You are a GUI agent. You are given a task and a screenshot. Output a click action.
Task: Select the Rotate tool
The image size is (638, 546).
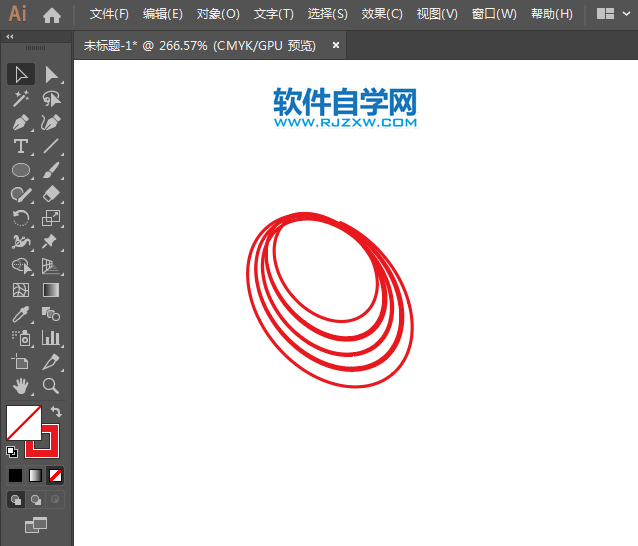(21, 218)
